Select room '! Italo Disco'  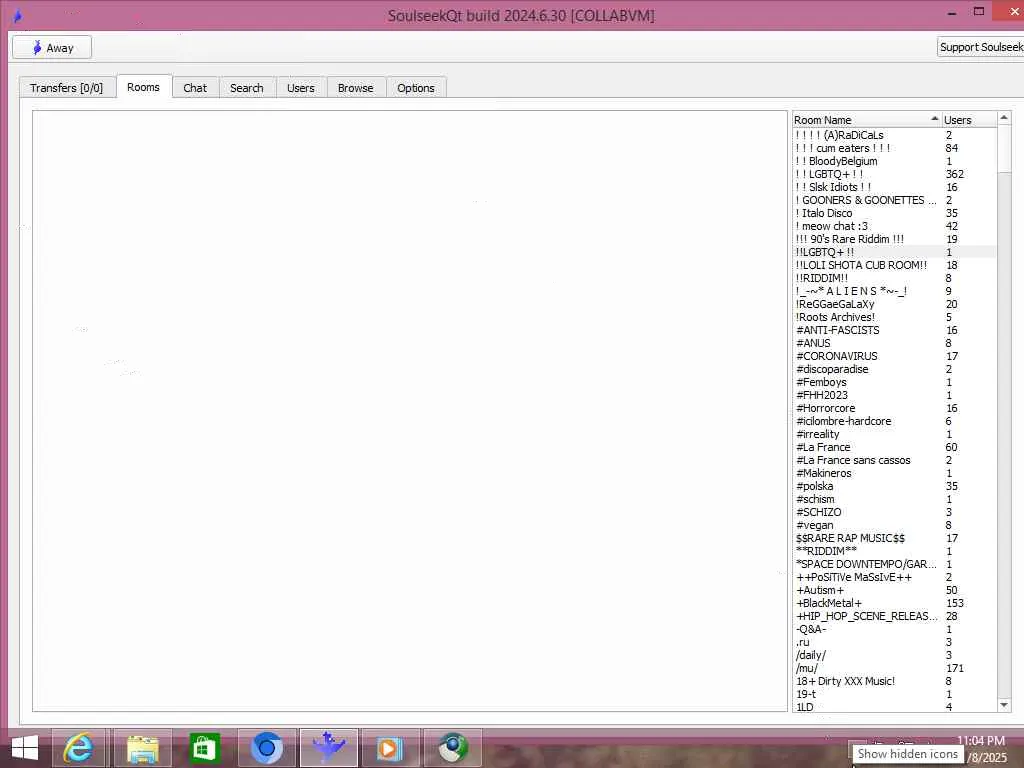pyautogui.click(x=894, y=214)
